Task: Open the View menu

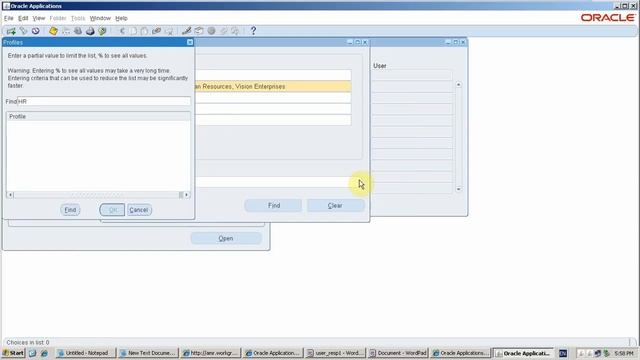Action: [x=39, y=18]
